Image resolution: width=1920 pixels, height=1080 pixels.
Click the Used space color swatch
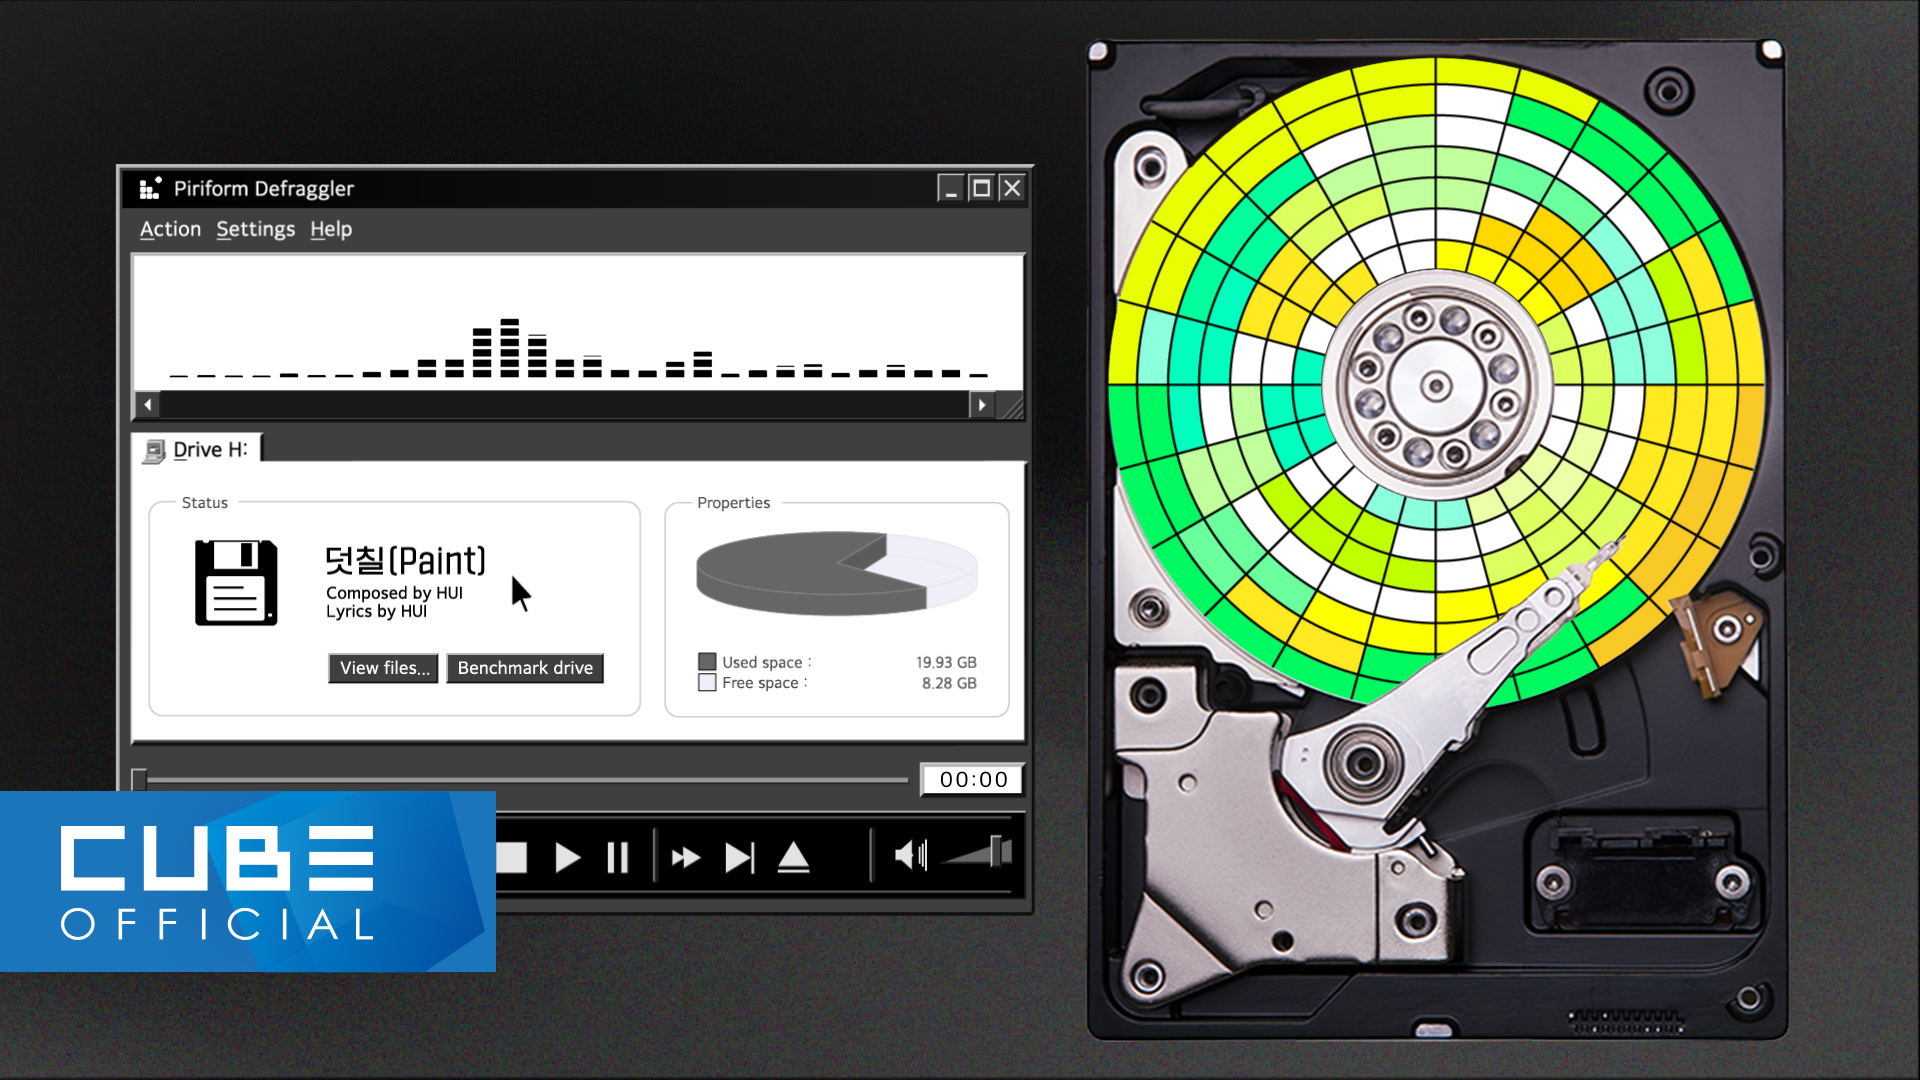[707, 662]
